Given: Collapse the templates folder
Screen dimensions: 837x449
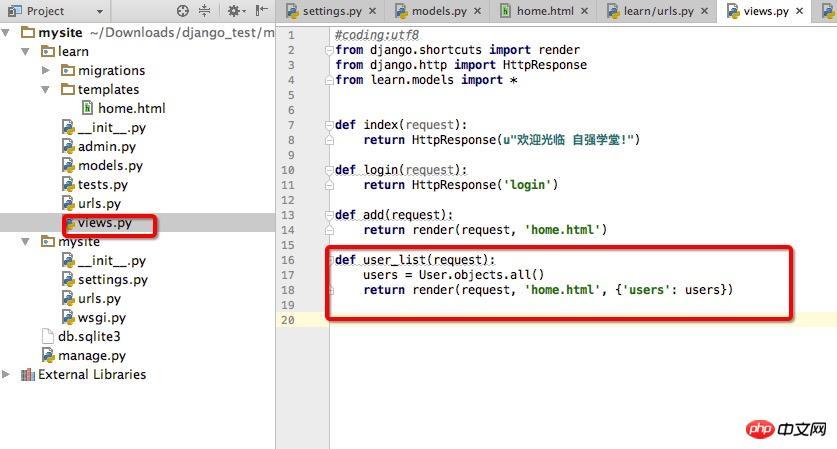Looking at the screenshot, I should click(x=45, y=90).
